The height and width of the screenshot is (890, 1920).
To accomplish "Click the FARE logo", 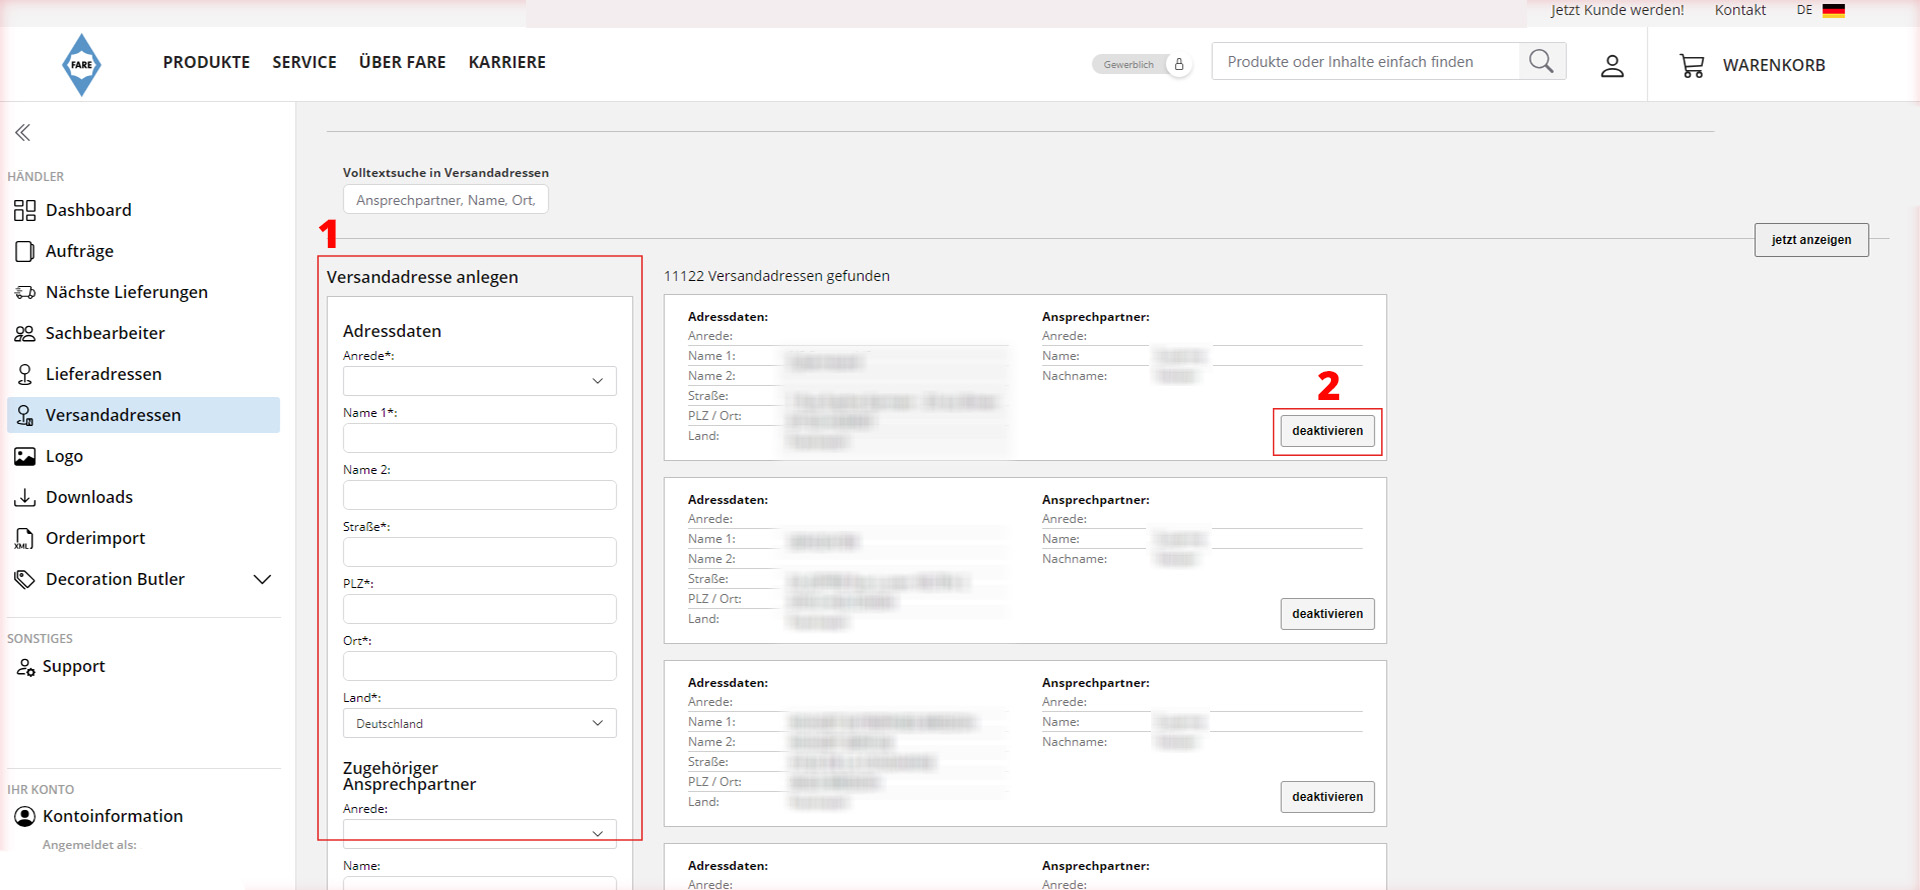I will coord(81,65).
